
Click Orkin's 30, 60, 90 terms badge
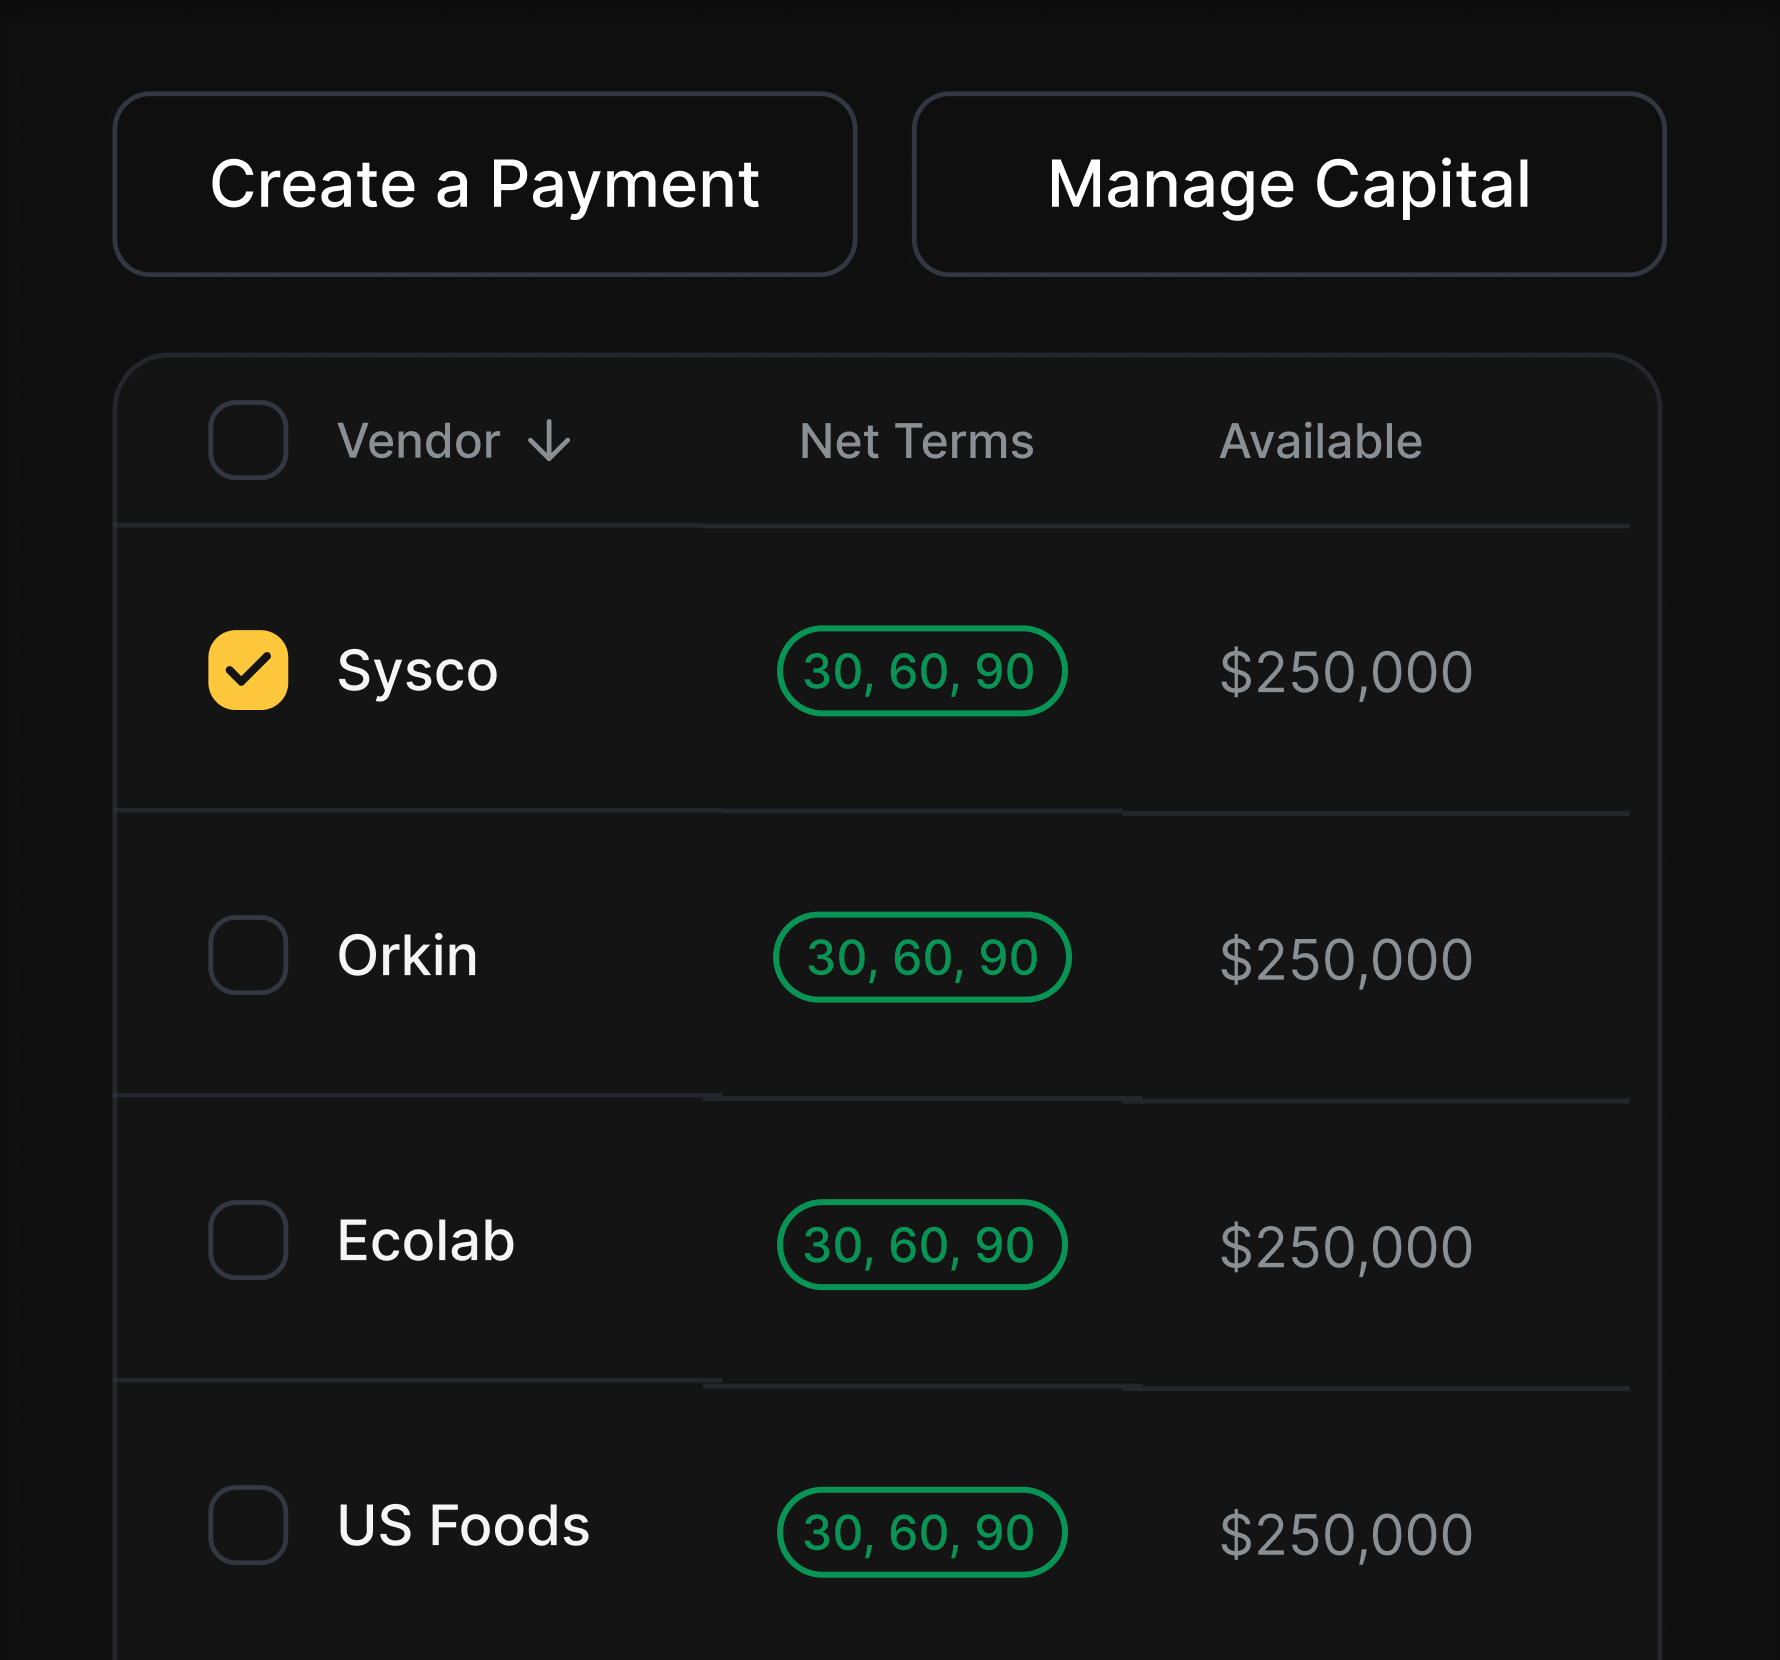click(x=921, y=957)
